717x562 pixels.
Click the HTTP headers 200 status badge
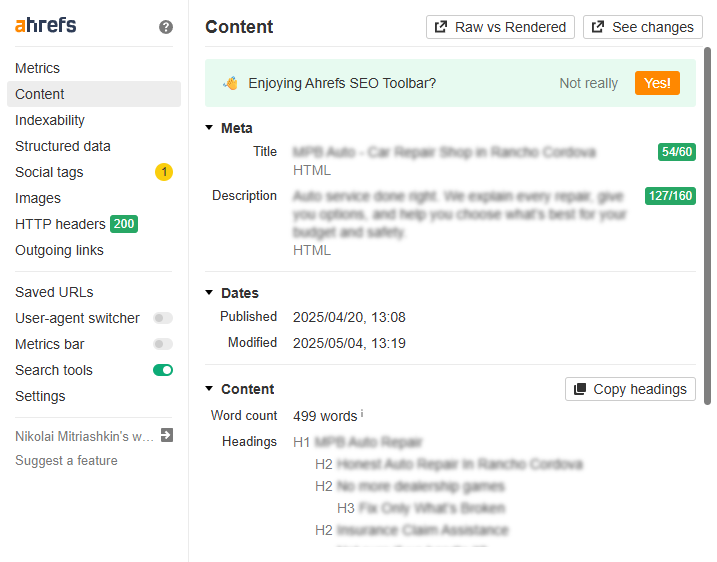124,224
